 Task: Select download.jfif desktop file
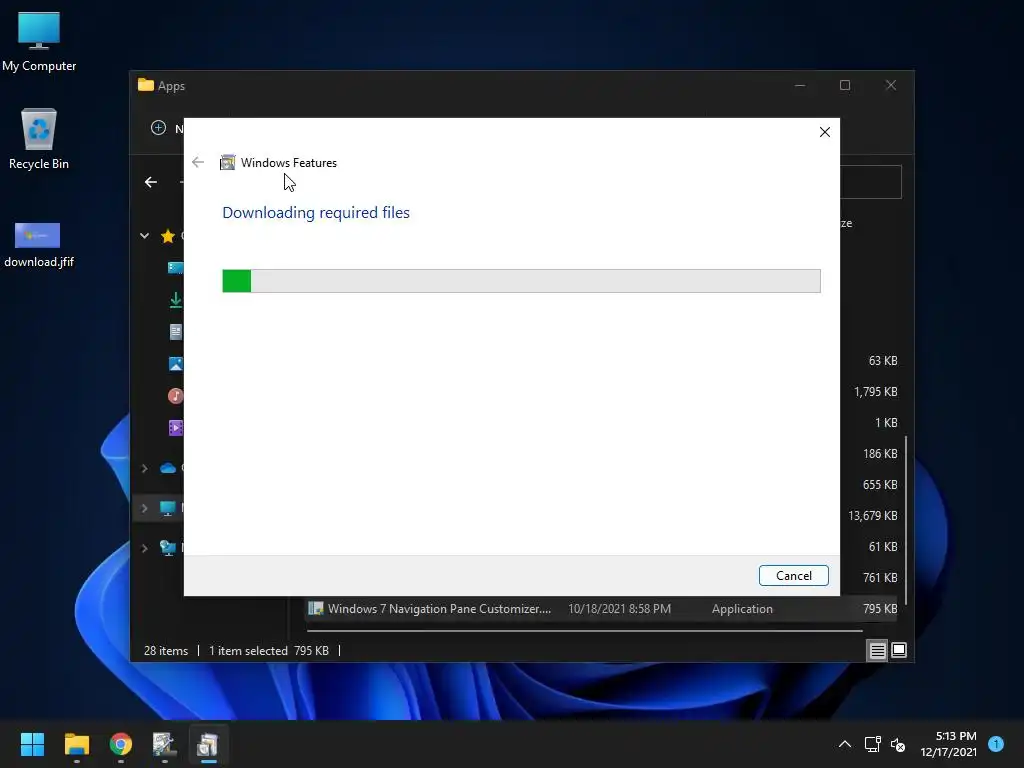click(x=39, y=245)
